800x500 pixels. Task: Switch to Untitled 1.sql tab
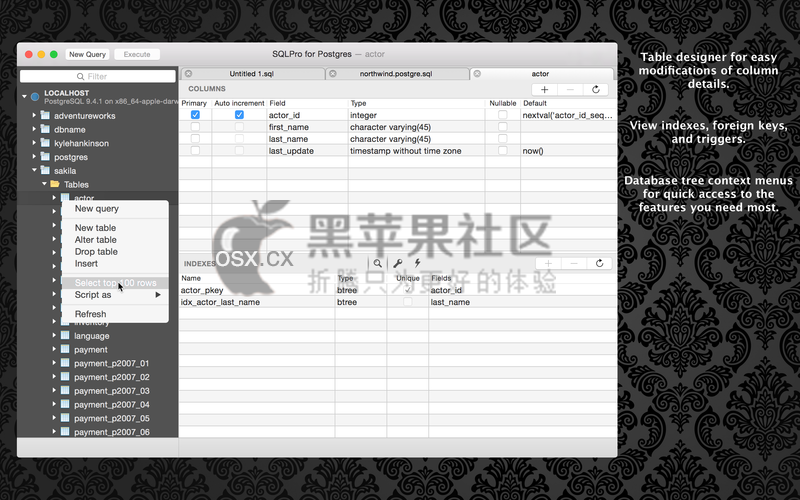[252, 73]
